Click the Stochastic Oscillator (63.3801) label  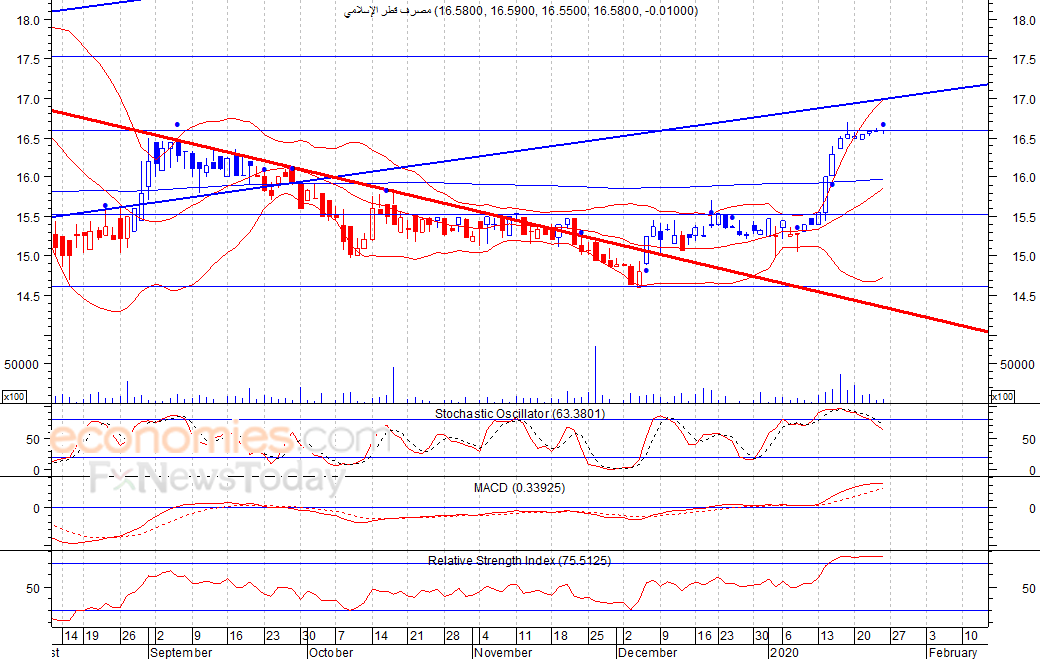[x=520, y=414]
